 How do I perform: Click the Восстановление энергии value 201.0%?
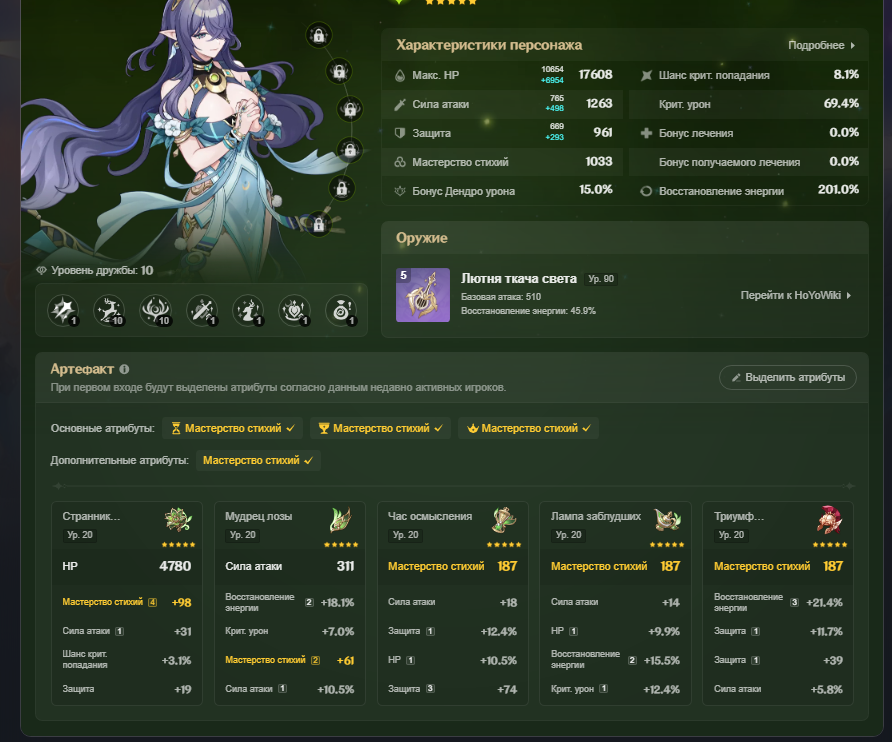tap(839, 189)
